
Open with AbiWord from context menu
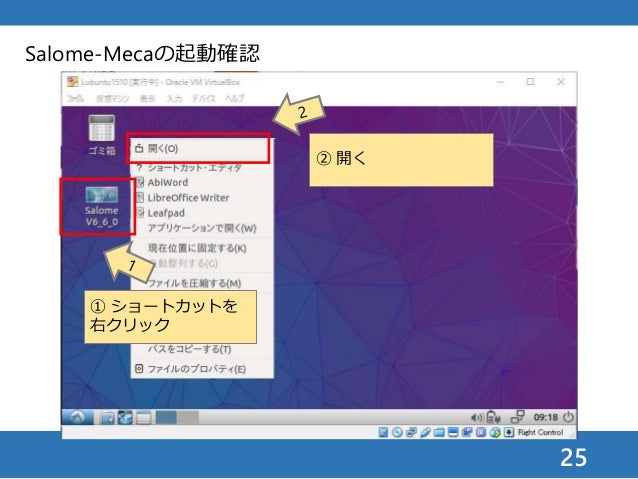pos(201,182)
